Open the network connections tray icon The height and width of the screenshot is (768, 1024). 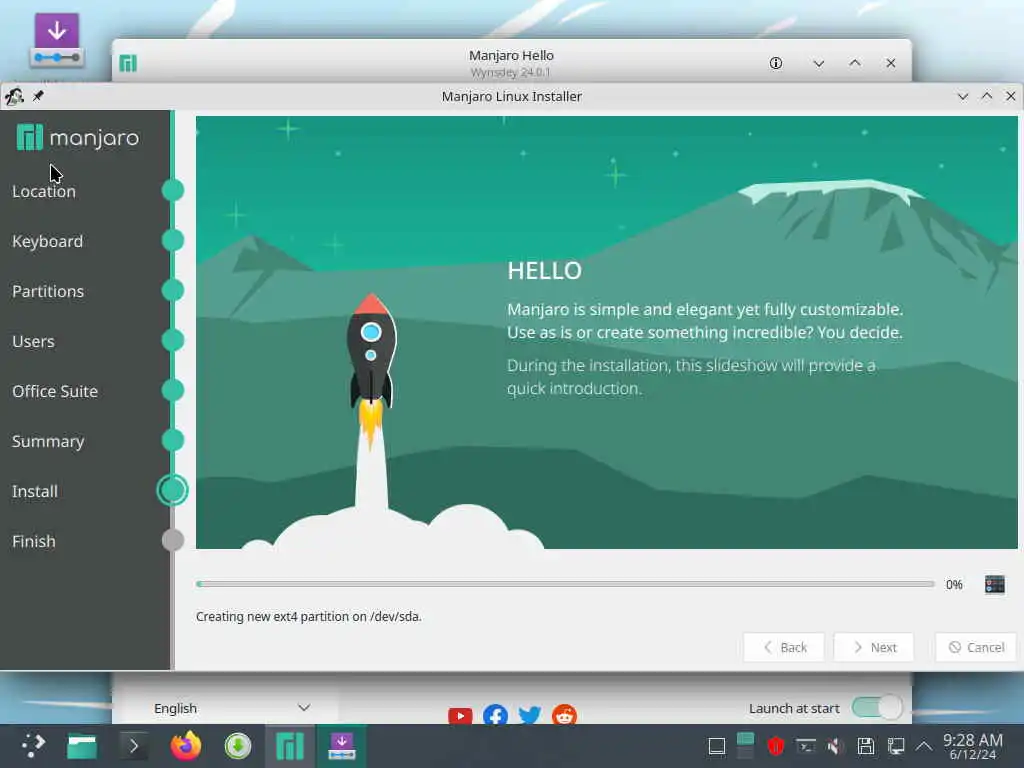pos(896,746)
